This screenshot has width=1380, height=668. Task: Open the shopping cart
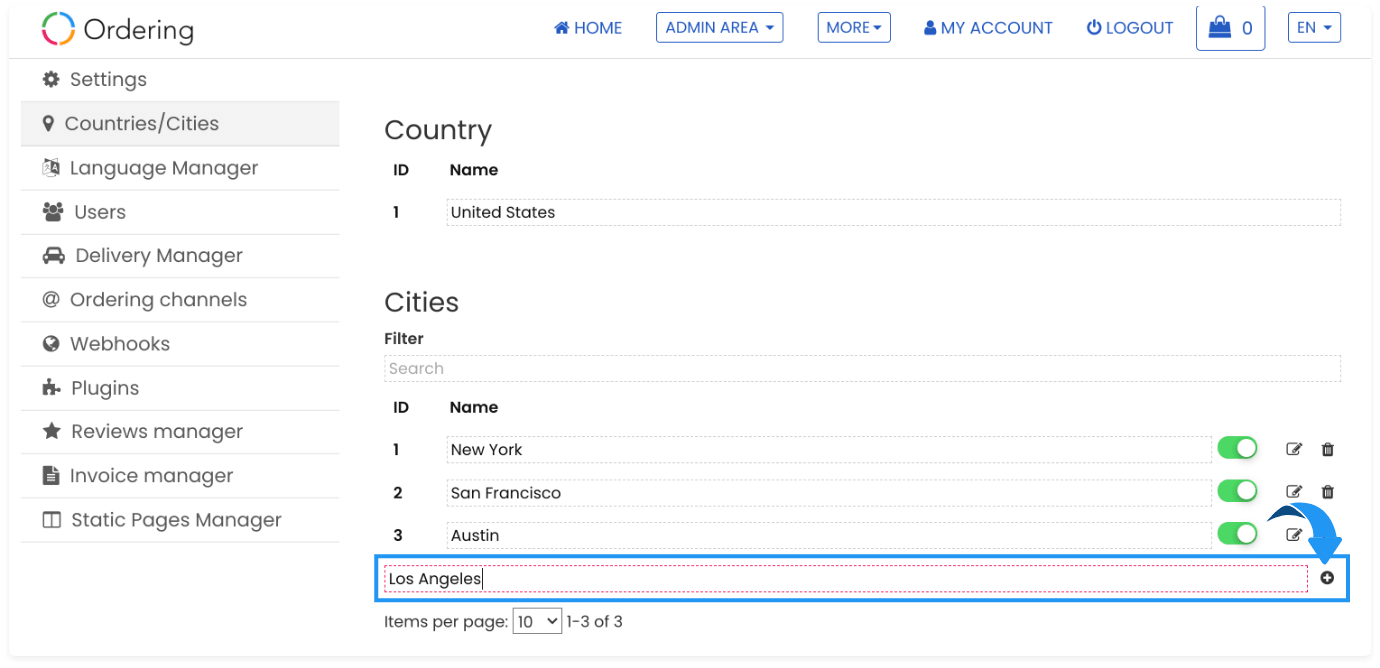click(1230, 28)
